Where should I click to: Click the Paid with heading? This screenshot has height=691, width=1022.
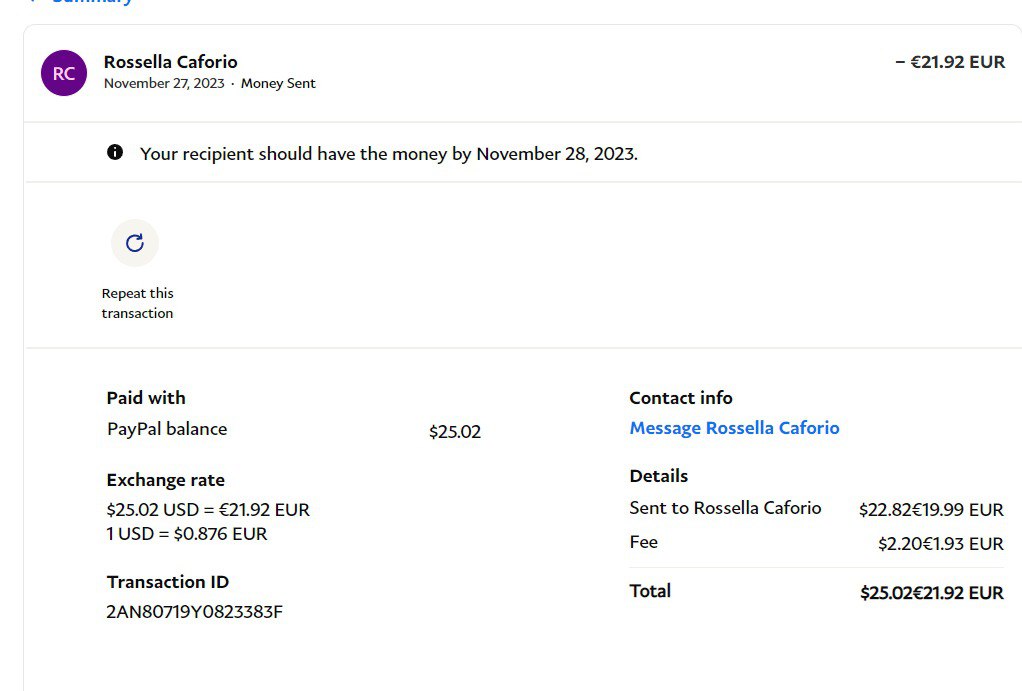(x=146, y=398)
